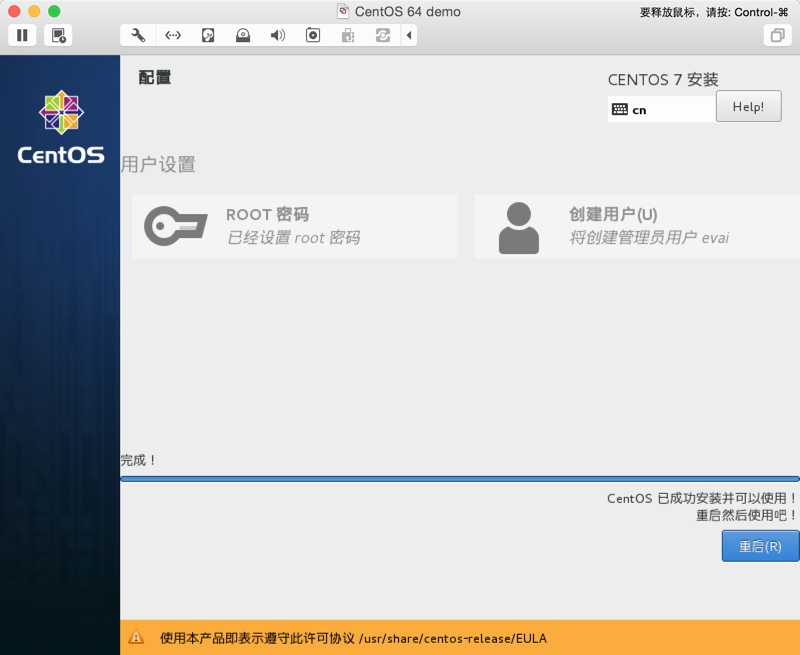Open the ROOT 密码 setting
The width and height of the screenshot is (800, 655).
point(295,226)
